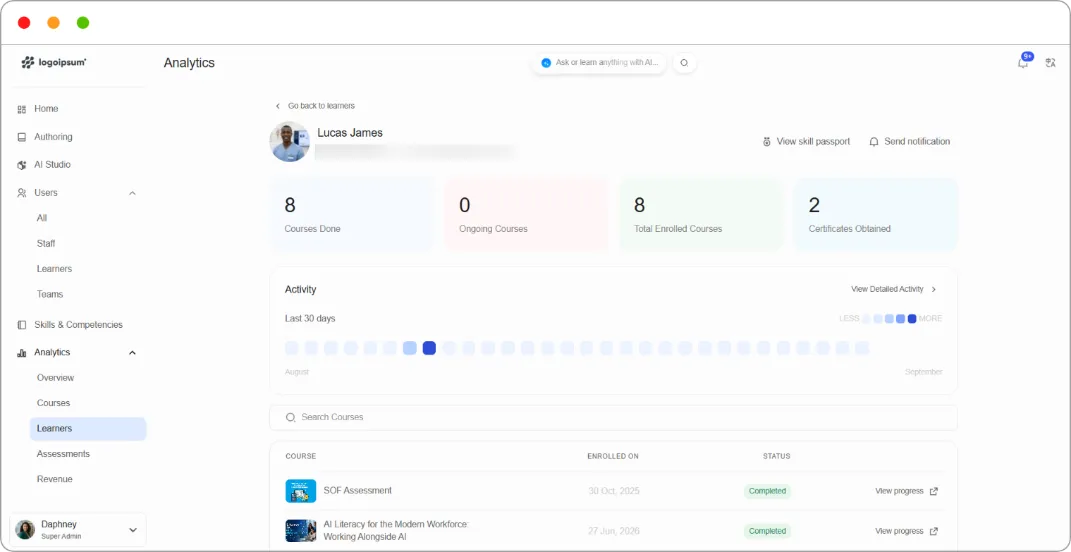Send notification to learner
The image size is (1071, 552).
tap(917, 141)
